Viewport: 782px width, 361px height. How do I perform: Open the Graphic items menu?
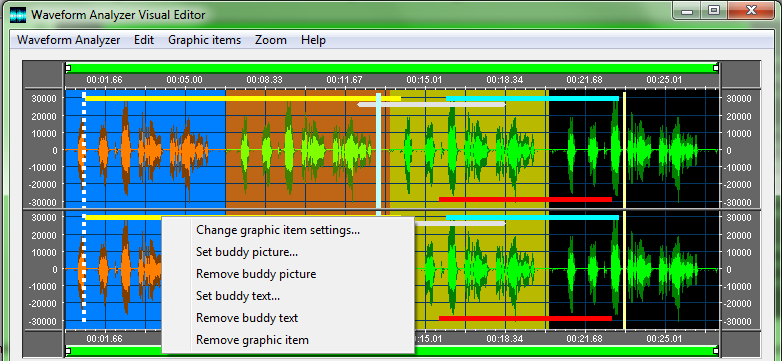point(204,40)
